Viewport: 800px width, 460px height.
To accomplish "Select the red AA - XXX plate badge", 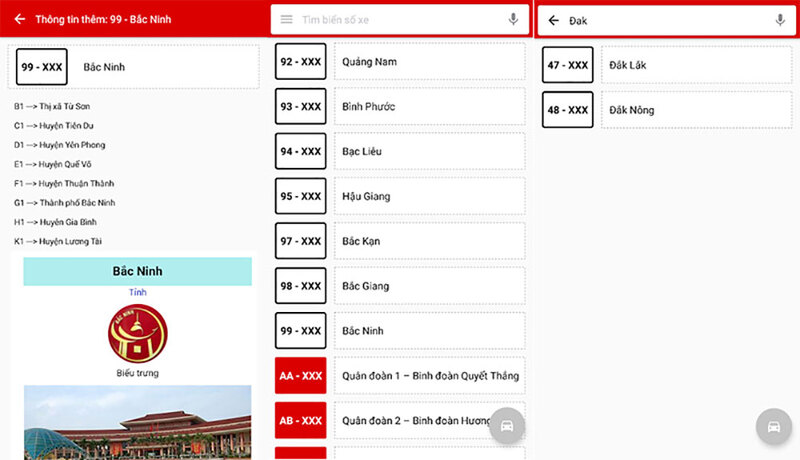I will click(301, 375).
